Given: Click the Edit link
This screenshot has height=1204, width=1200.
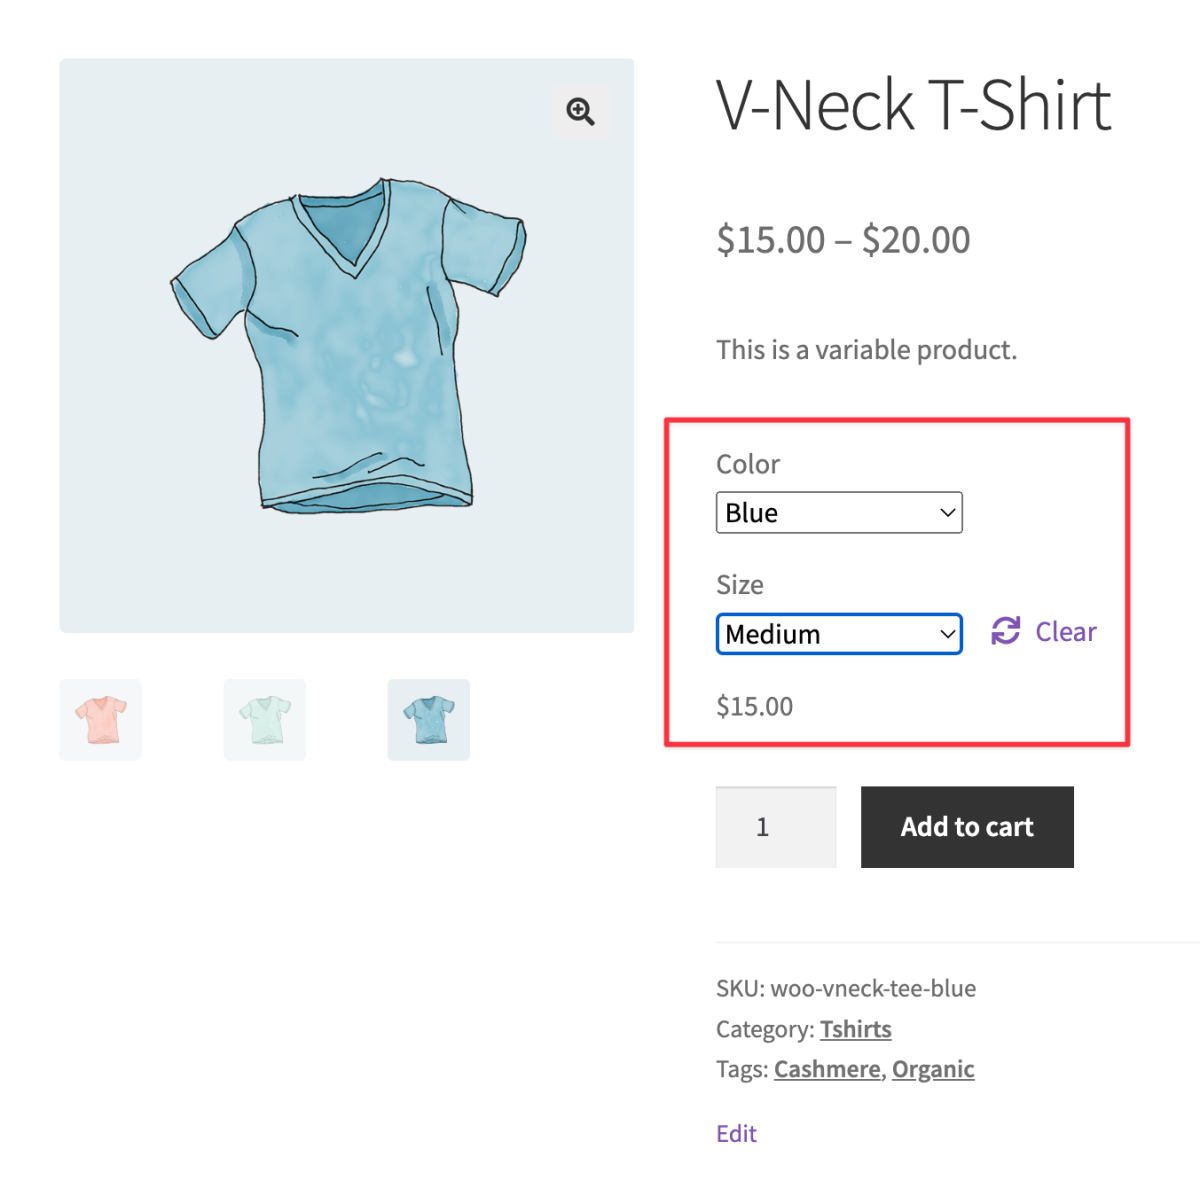Looking at the screenshot, I should pyautogui.click(x=736, y=1133).
